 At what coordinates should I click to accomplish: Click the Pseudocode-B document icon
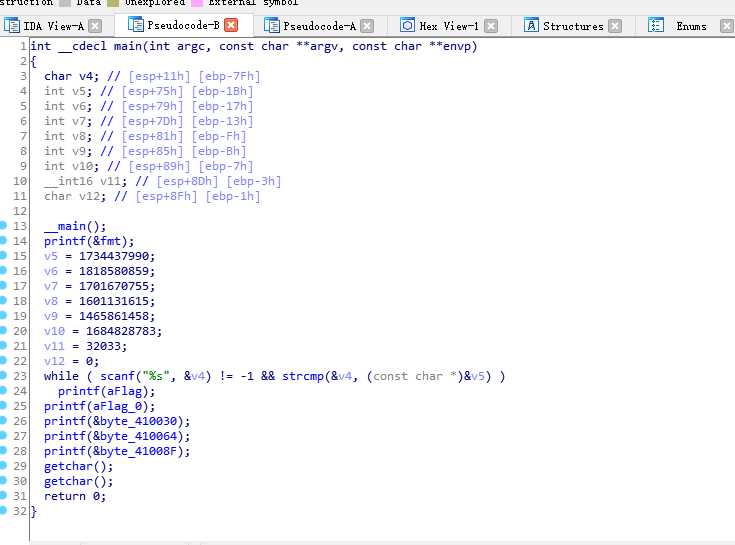point(135,24)
